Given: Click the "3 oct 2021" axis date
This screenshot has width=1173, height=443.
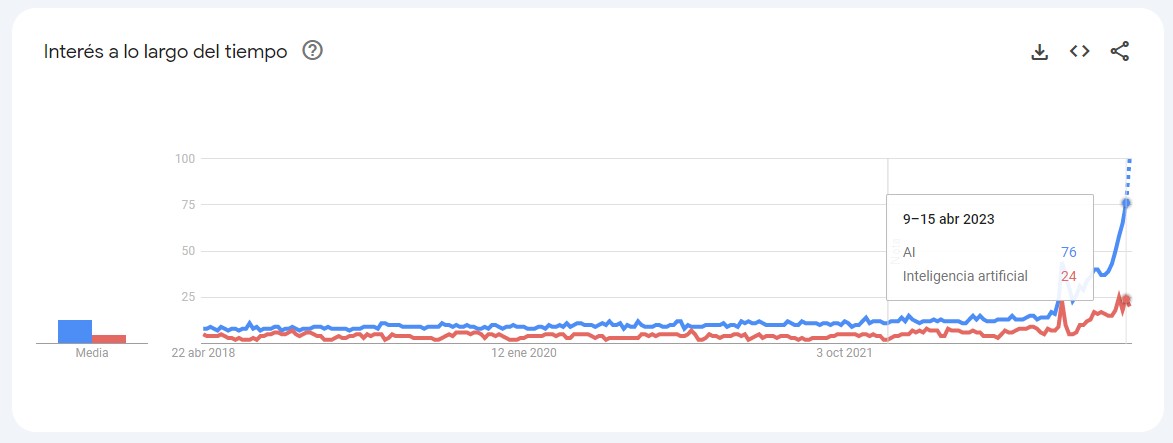Looking at the screenshot, I should point(844,353).
